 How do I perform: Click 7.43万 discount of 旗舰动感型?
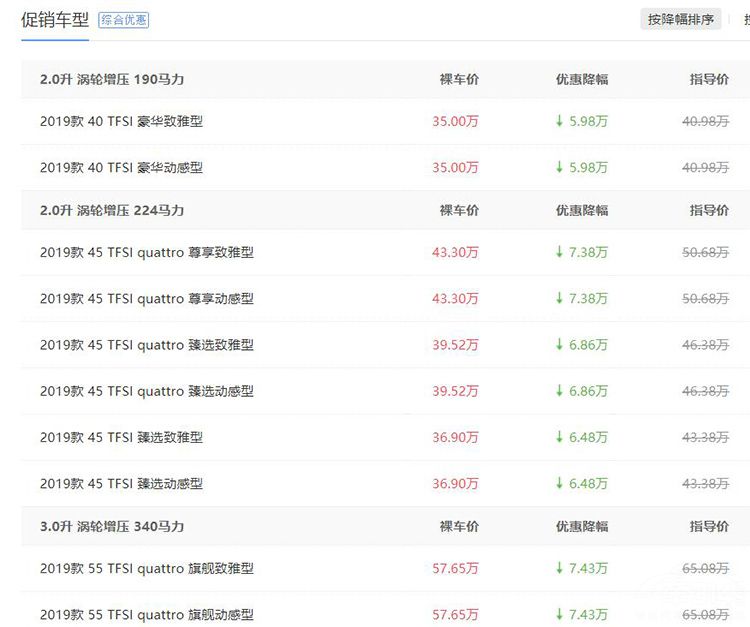click(x=582, y=615)
